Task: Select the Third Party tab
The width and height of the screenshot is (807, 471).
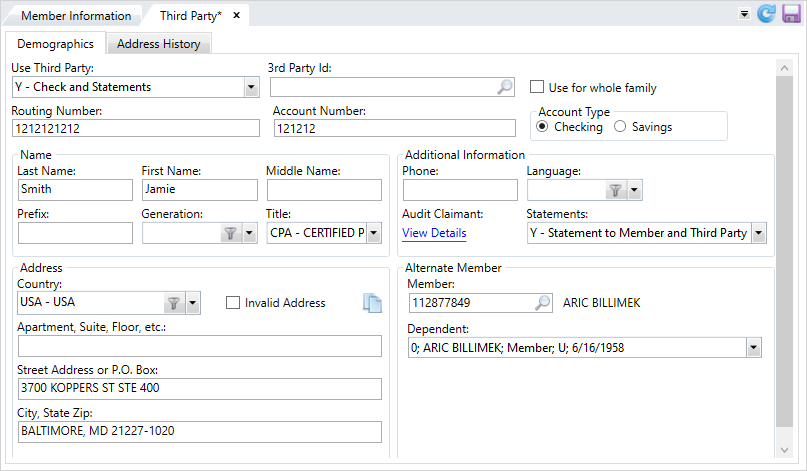Action: click(190, 15)
